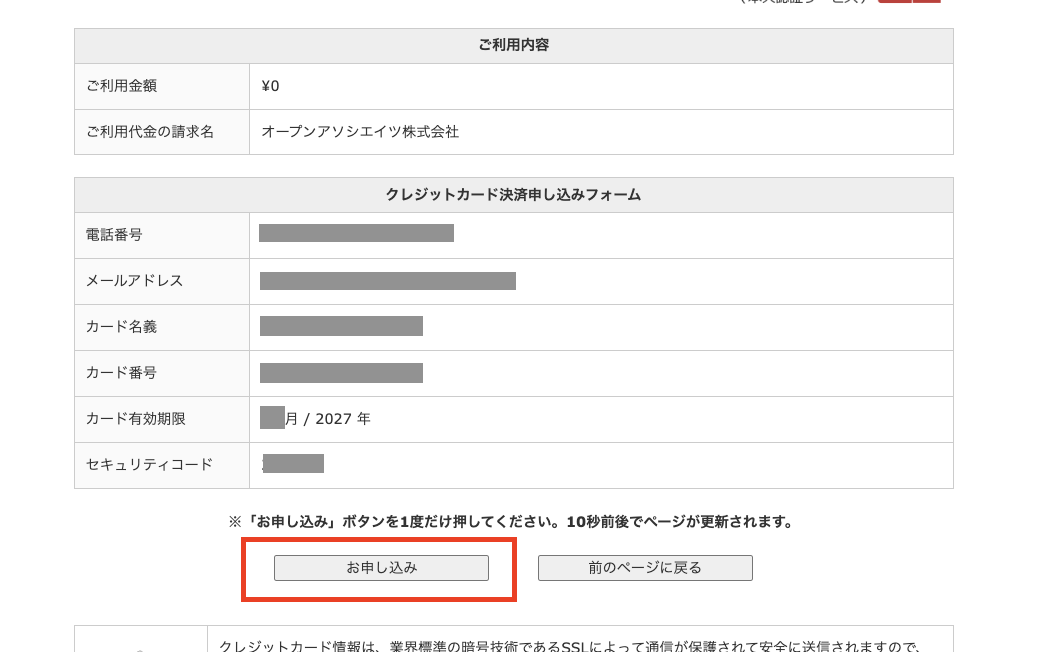1049x652 pixels.
Task: Click the redacted security code value
Action: [x=294, y=463]
